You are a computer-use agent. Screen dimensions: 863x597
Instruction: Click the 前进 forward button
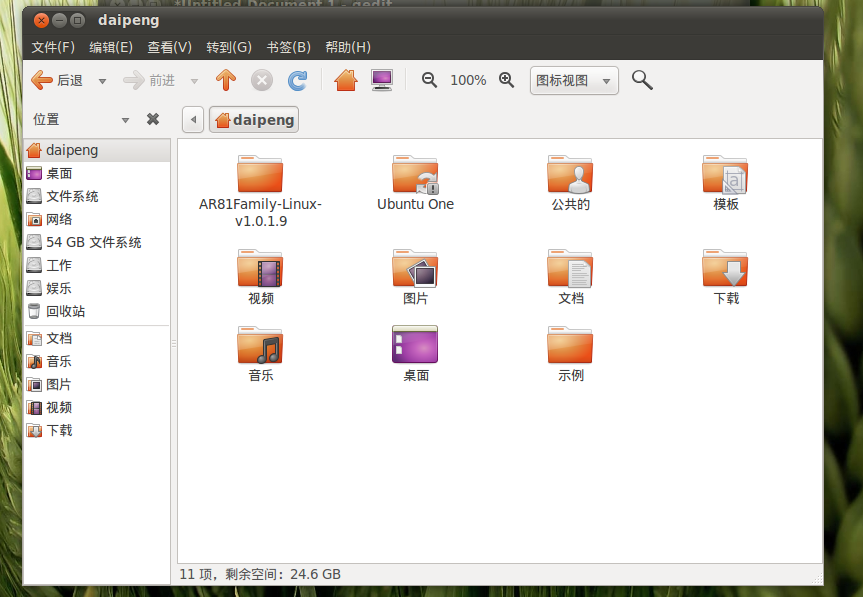click(x=149, y=80)
